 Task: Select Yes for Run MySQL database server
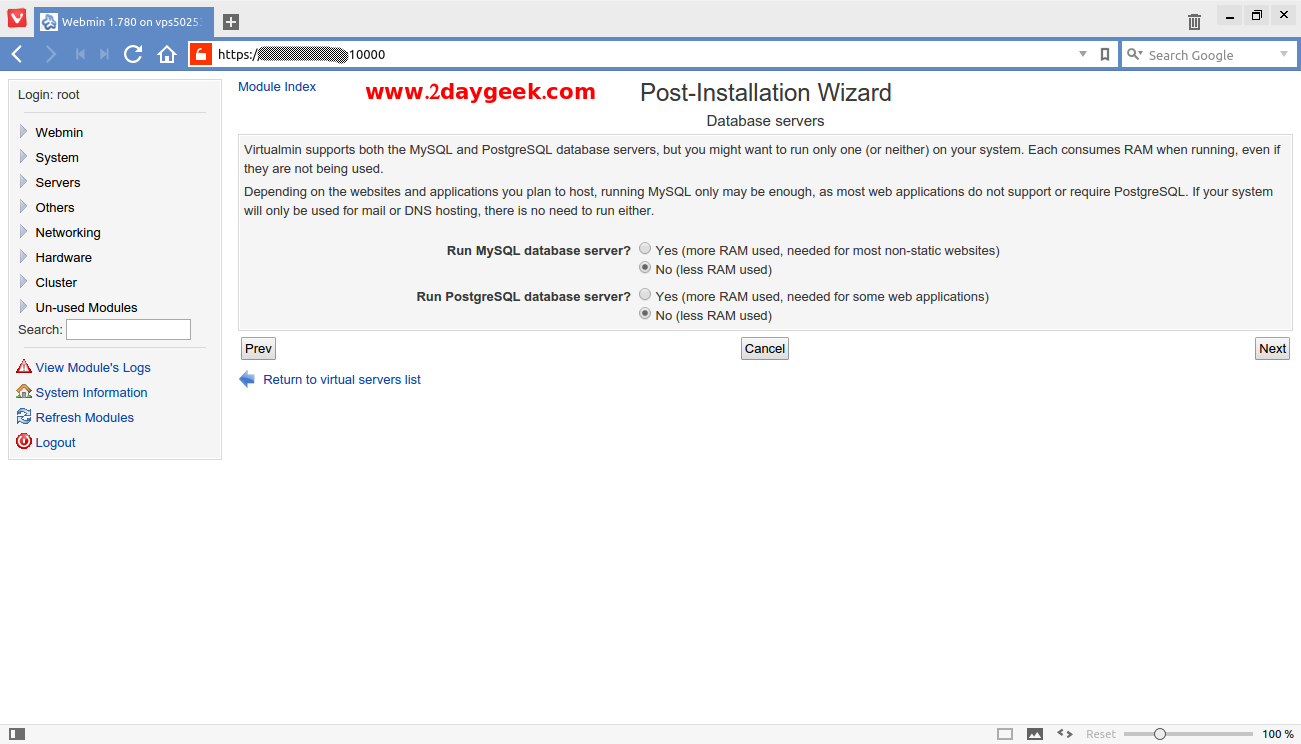coord(645,249)
